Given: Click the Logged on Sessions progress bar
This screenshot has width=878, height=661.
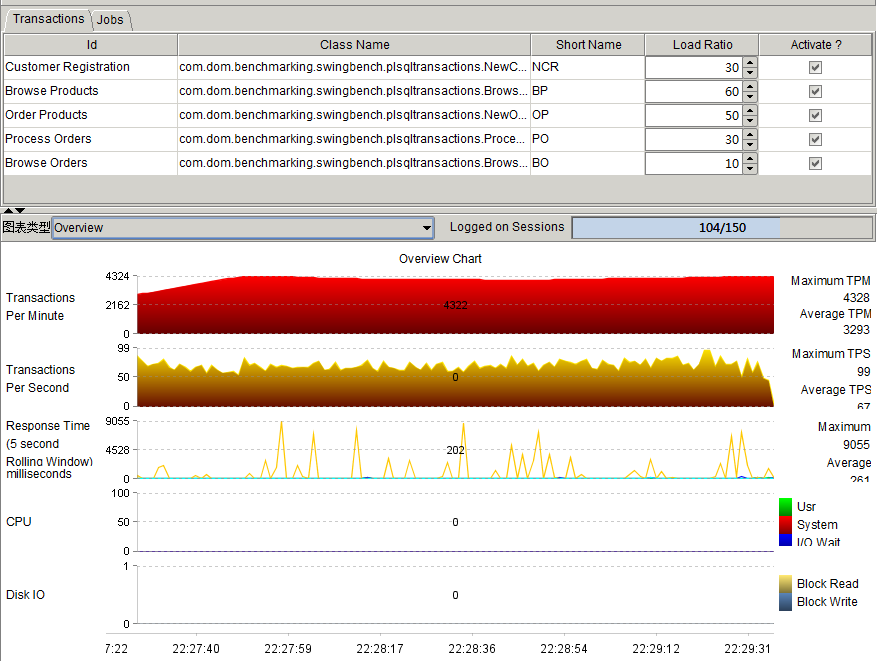Looking at the screenshot, I should coord(721,228).
